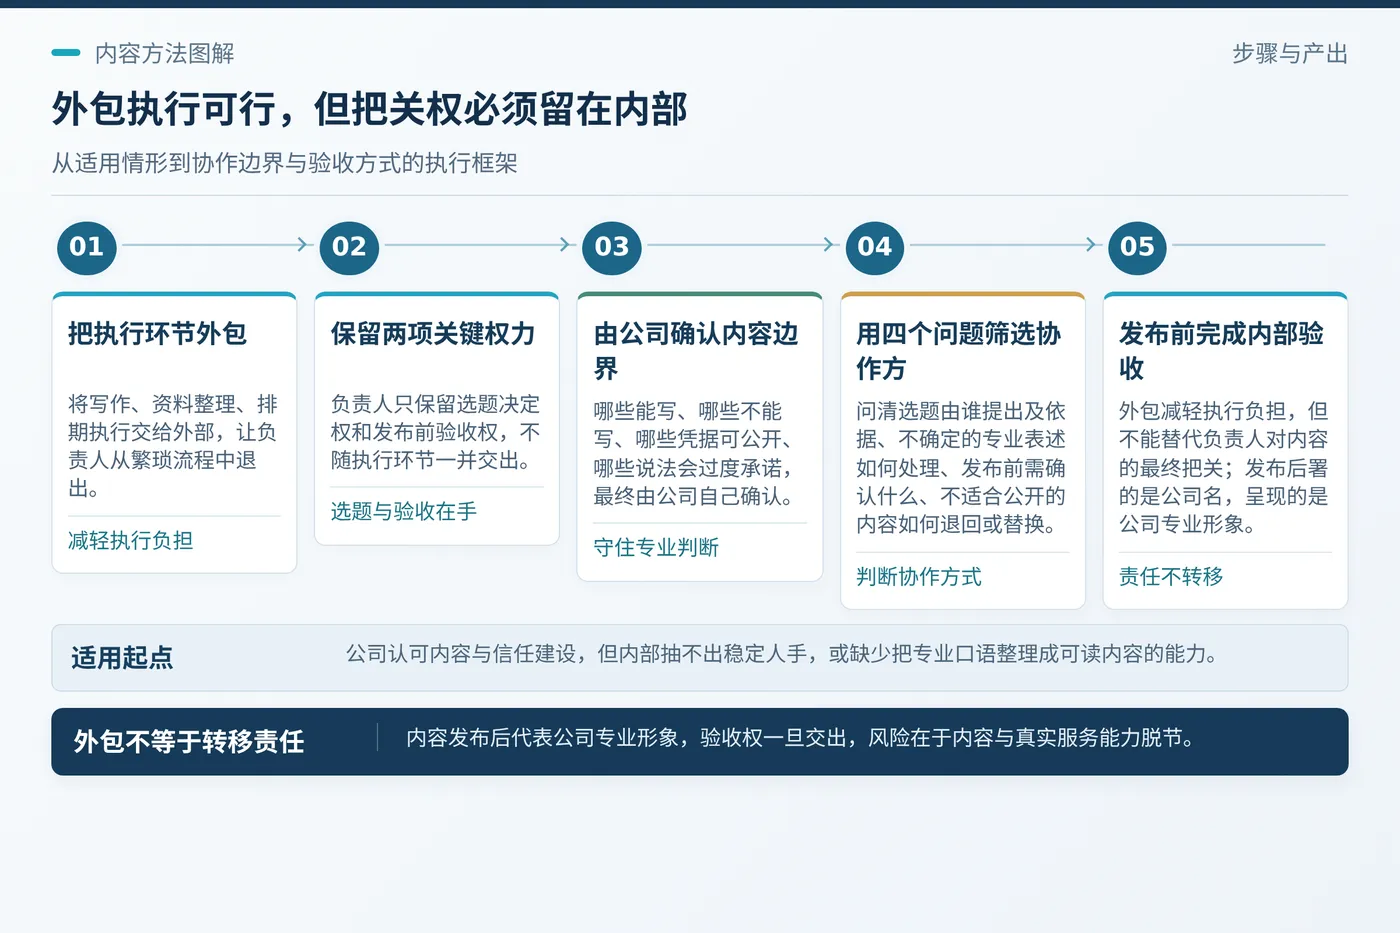Click the teal dash beside 内容方法图解
This screenshot has width=1400, height=933.
(x=66, y=53)
